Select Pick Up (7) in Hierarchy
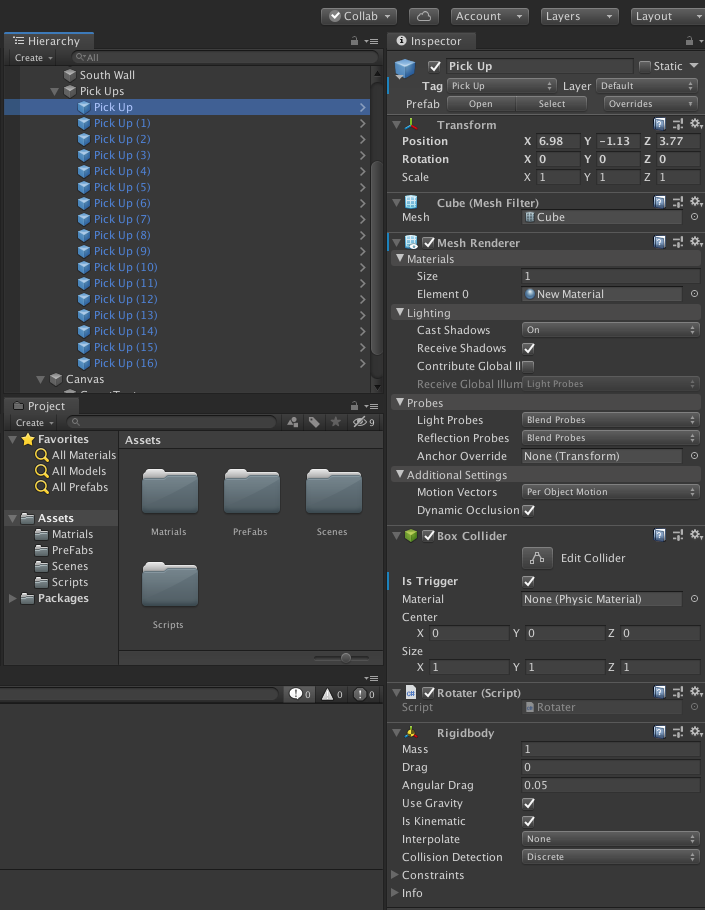The height and width of the screenshot is (910, 705). pyautogui.click(x=186, y=219)
